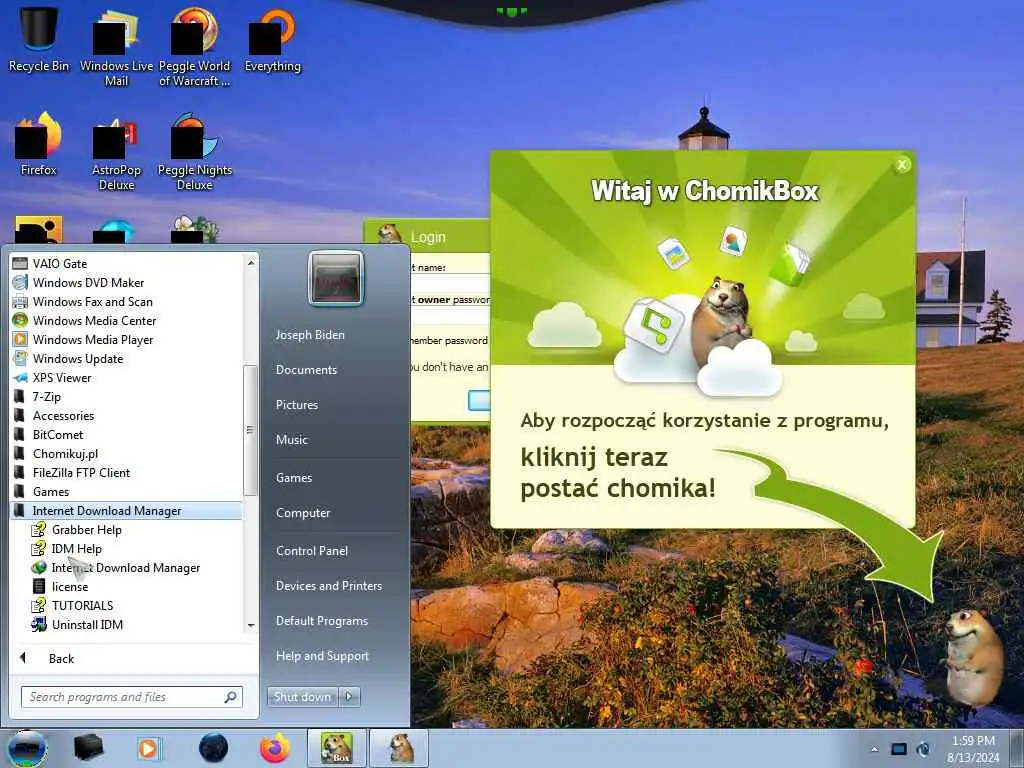Screen dimensions: 1024x768
Task: Open Devices and Printers
Action: pos(329,586)
